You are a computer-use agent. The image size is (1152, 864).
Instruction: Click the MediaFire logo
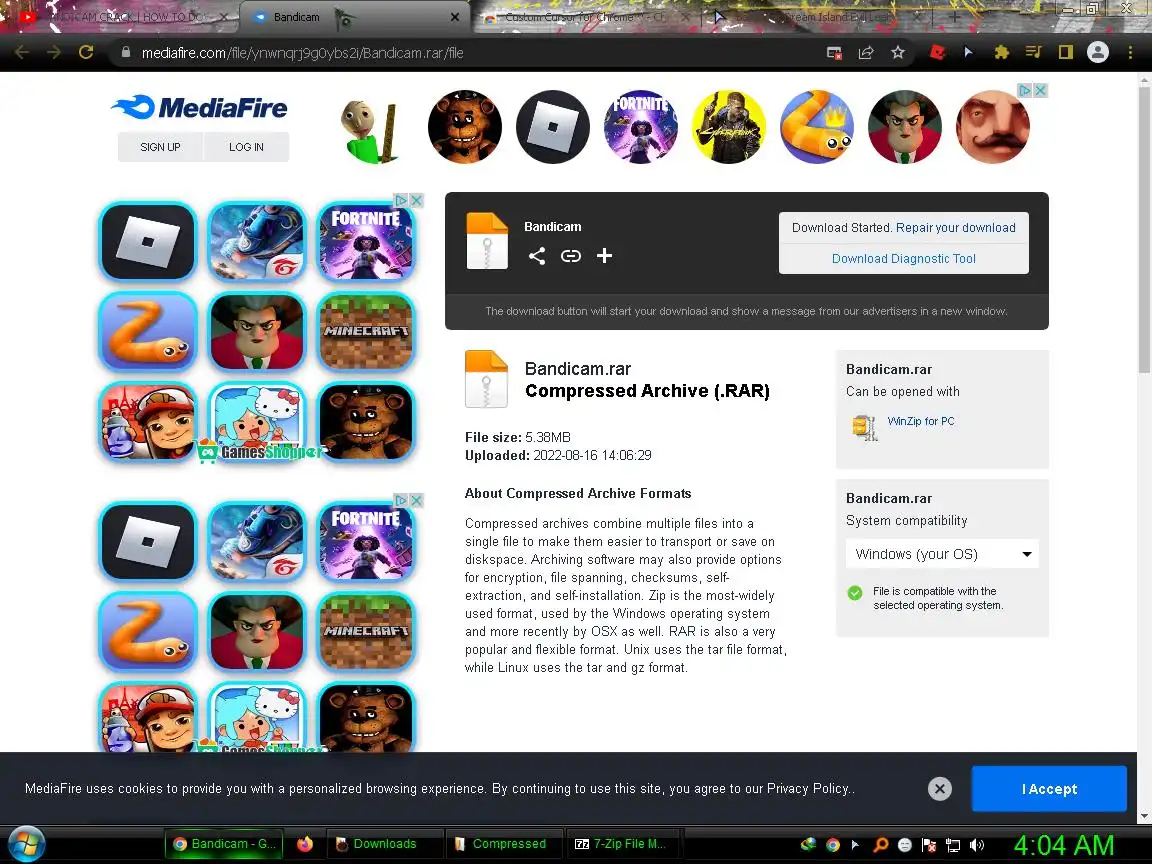pyautogui.click(x=199, y=107)
